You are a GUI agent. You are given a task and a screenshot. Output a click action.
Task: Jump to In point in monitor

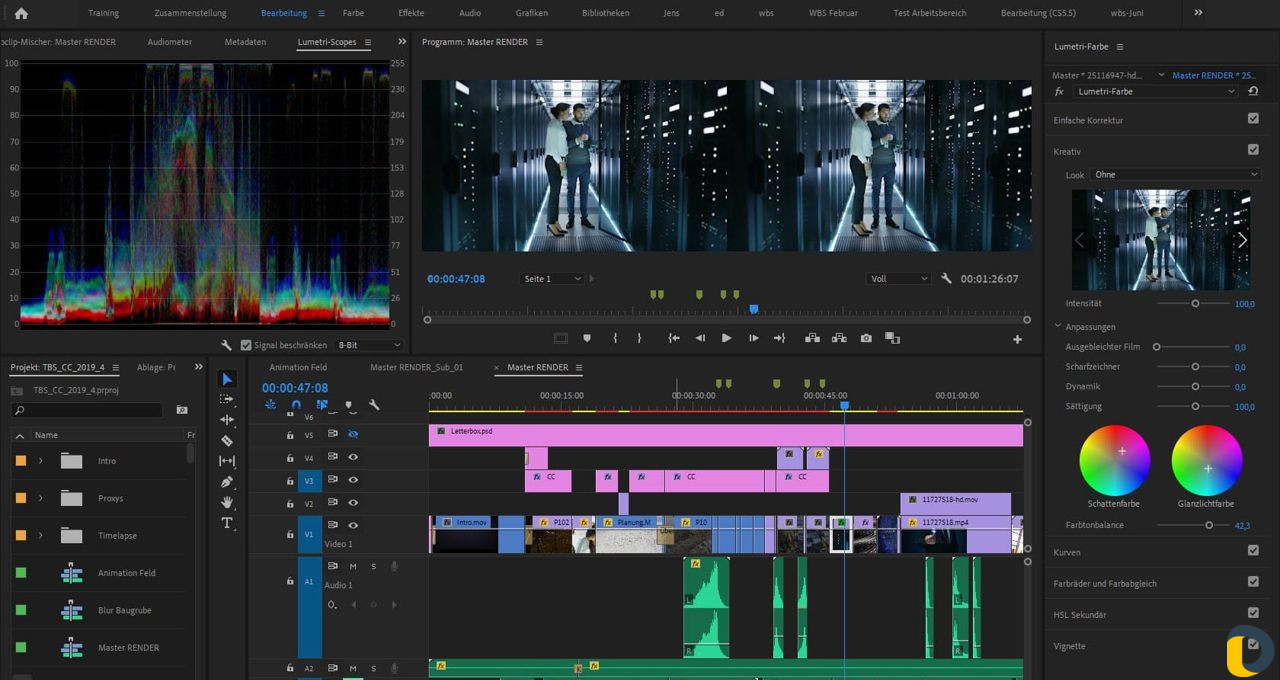(674, 338)
